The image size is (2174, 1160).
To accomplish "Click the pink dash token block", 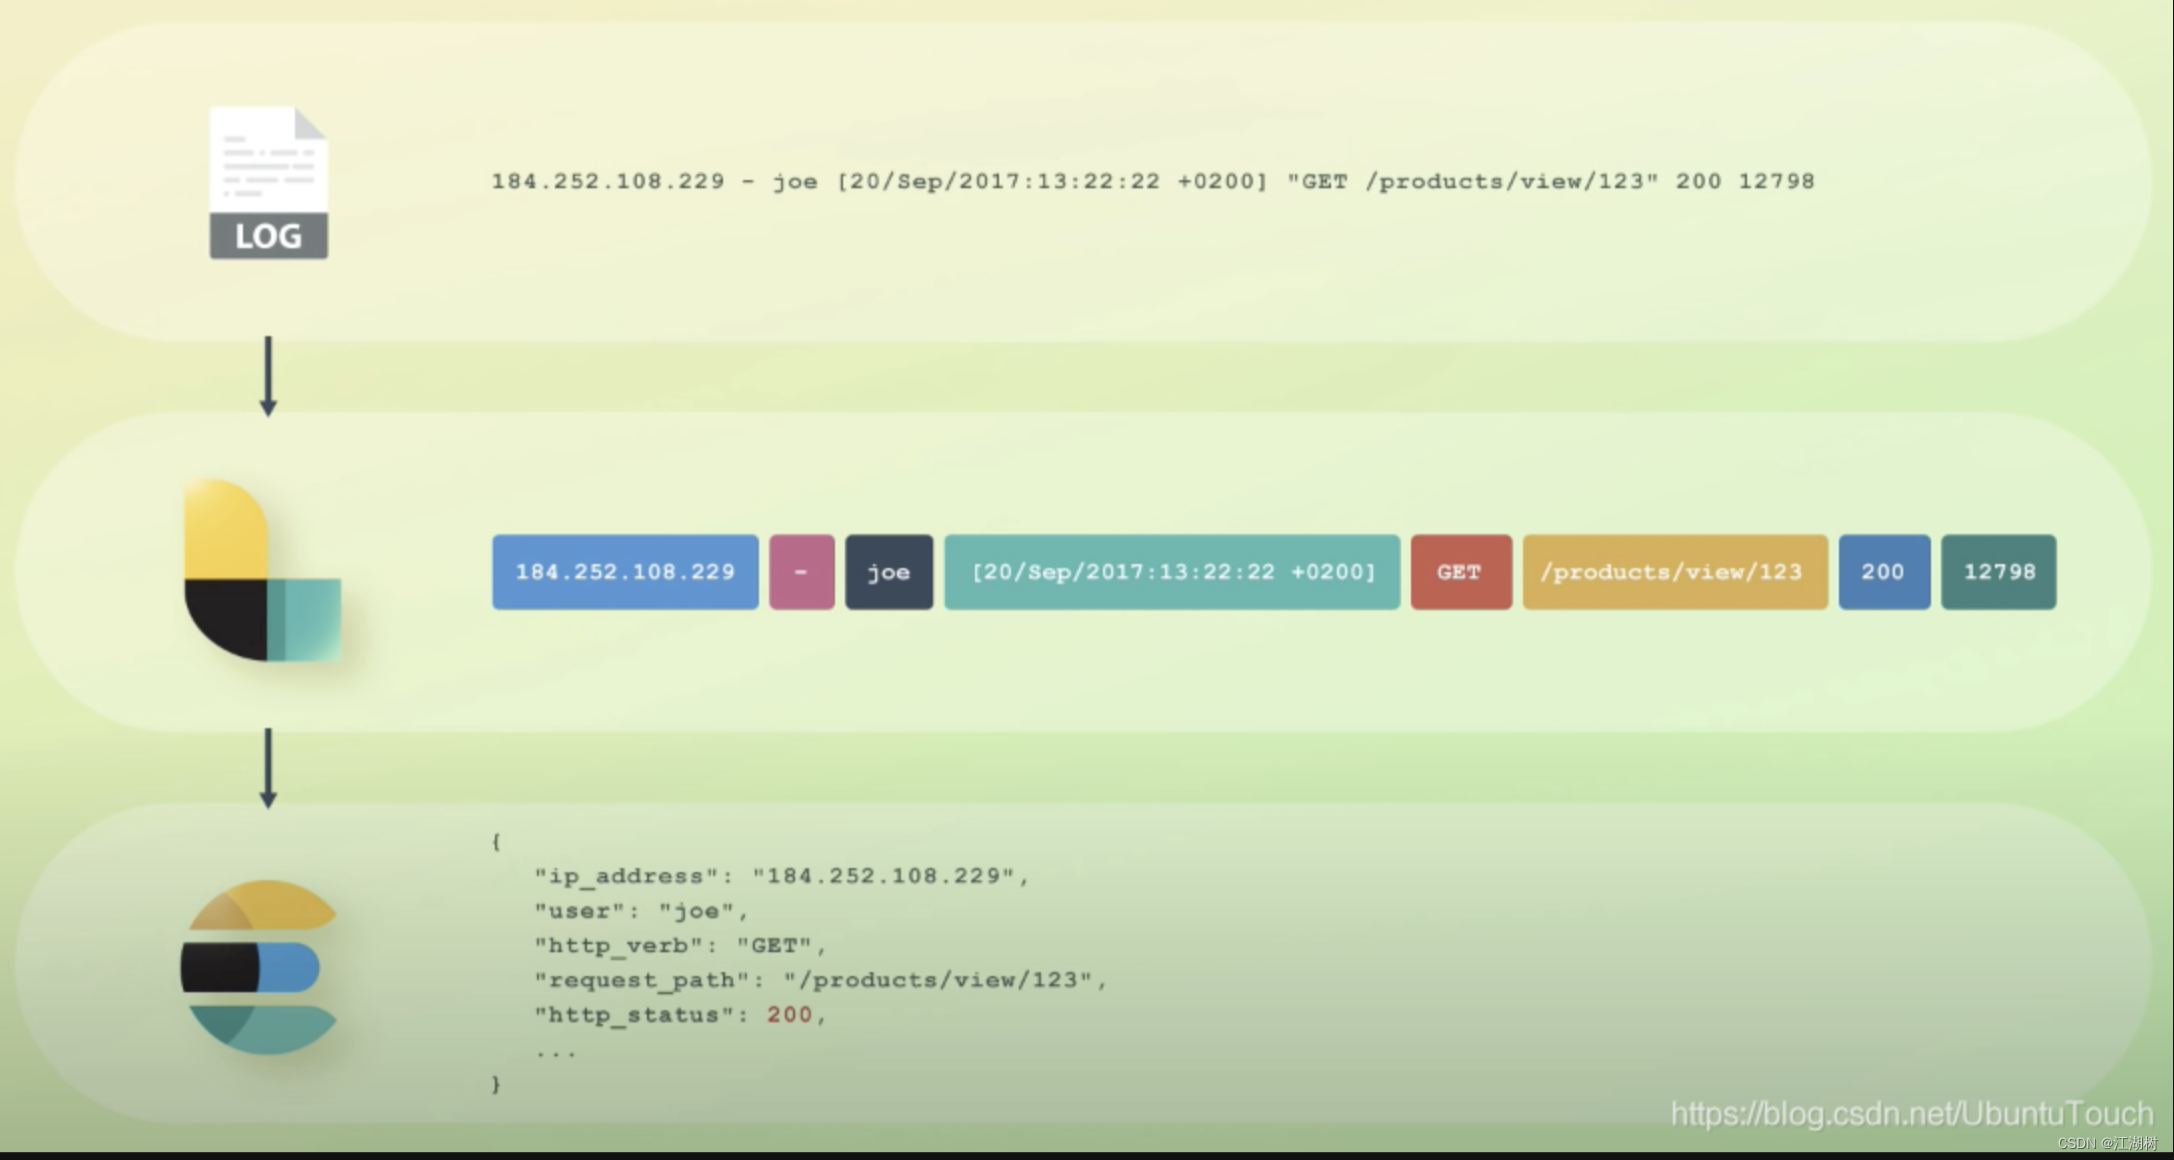I will 802,572.
